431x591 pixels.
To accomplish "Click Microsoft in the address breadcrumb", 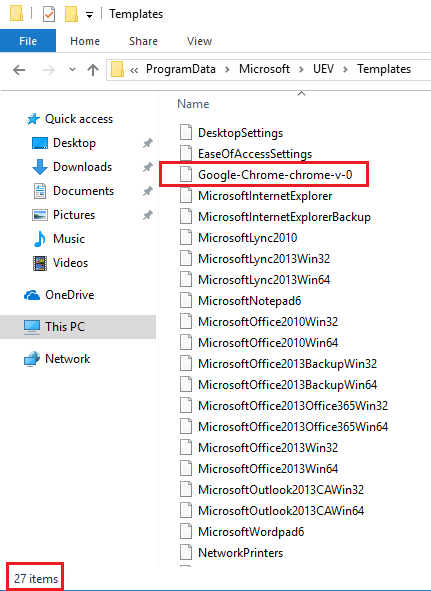I will 264,69.
